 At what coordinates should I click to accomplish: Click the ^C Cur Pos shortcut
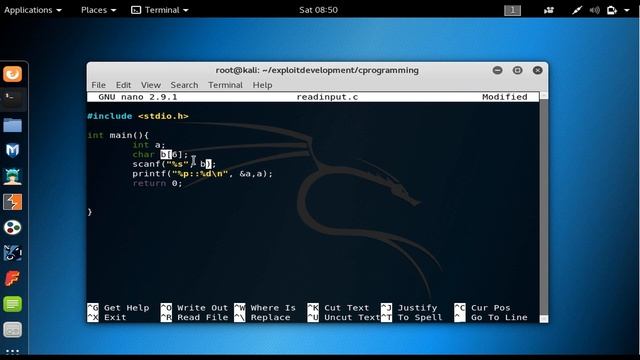482,308
